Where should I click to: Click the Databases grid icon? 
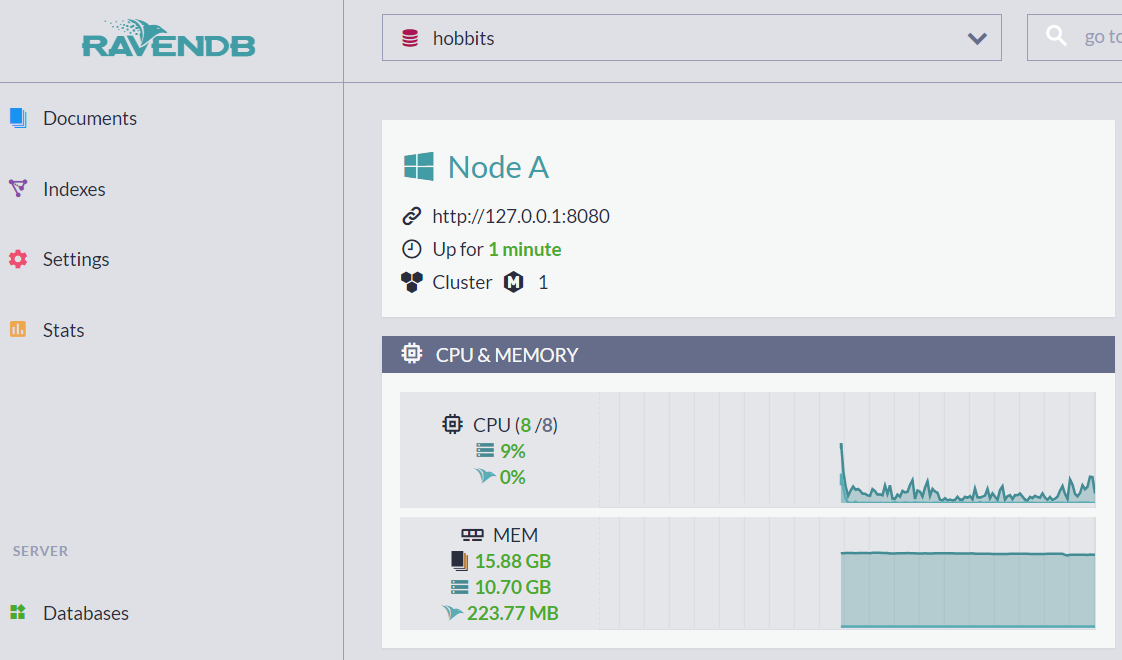pos(18,612)
